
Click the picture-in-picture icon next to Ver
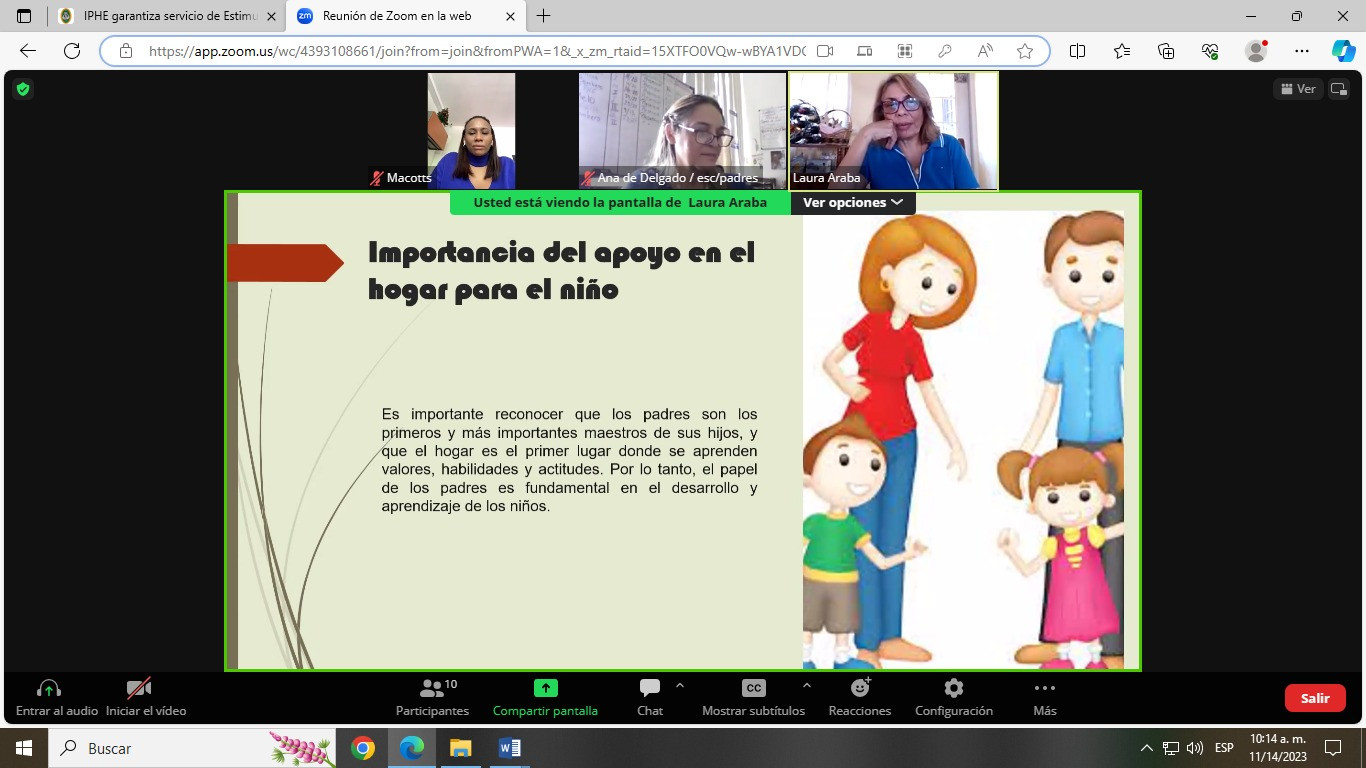click(x=1339, y=89)
